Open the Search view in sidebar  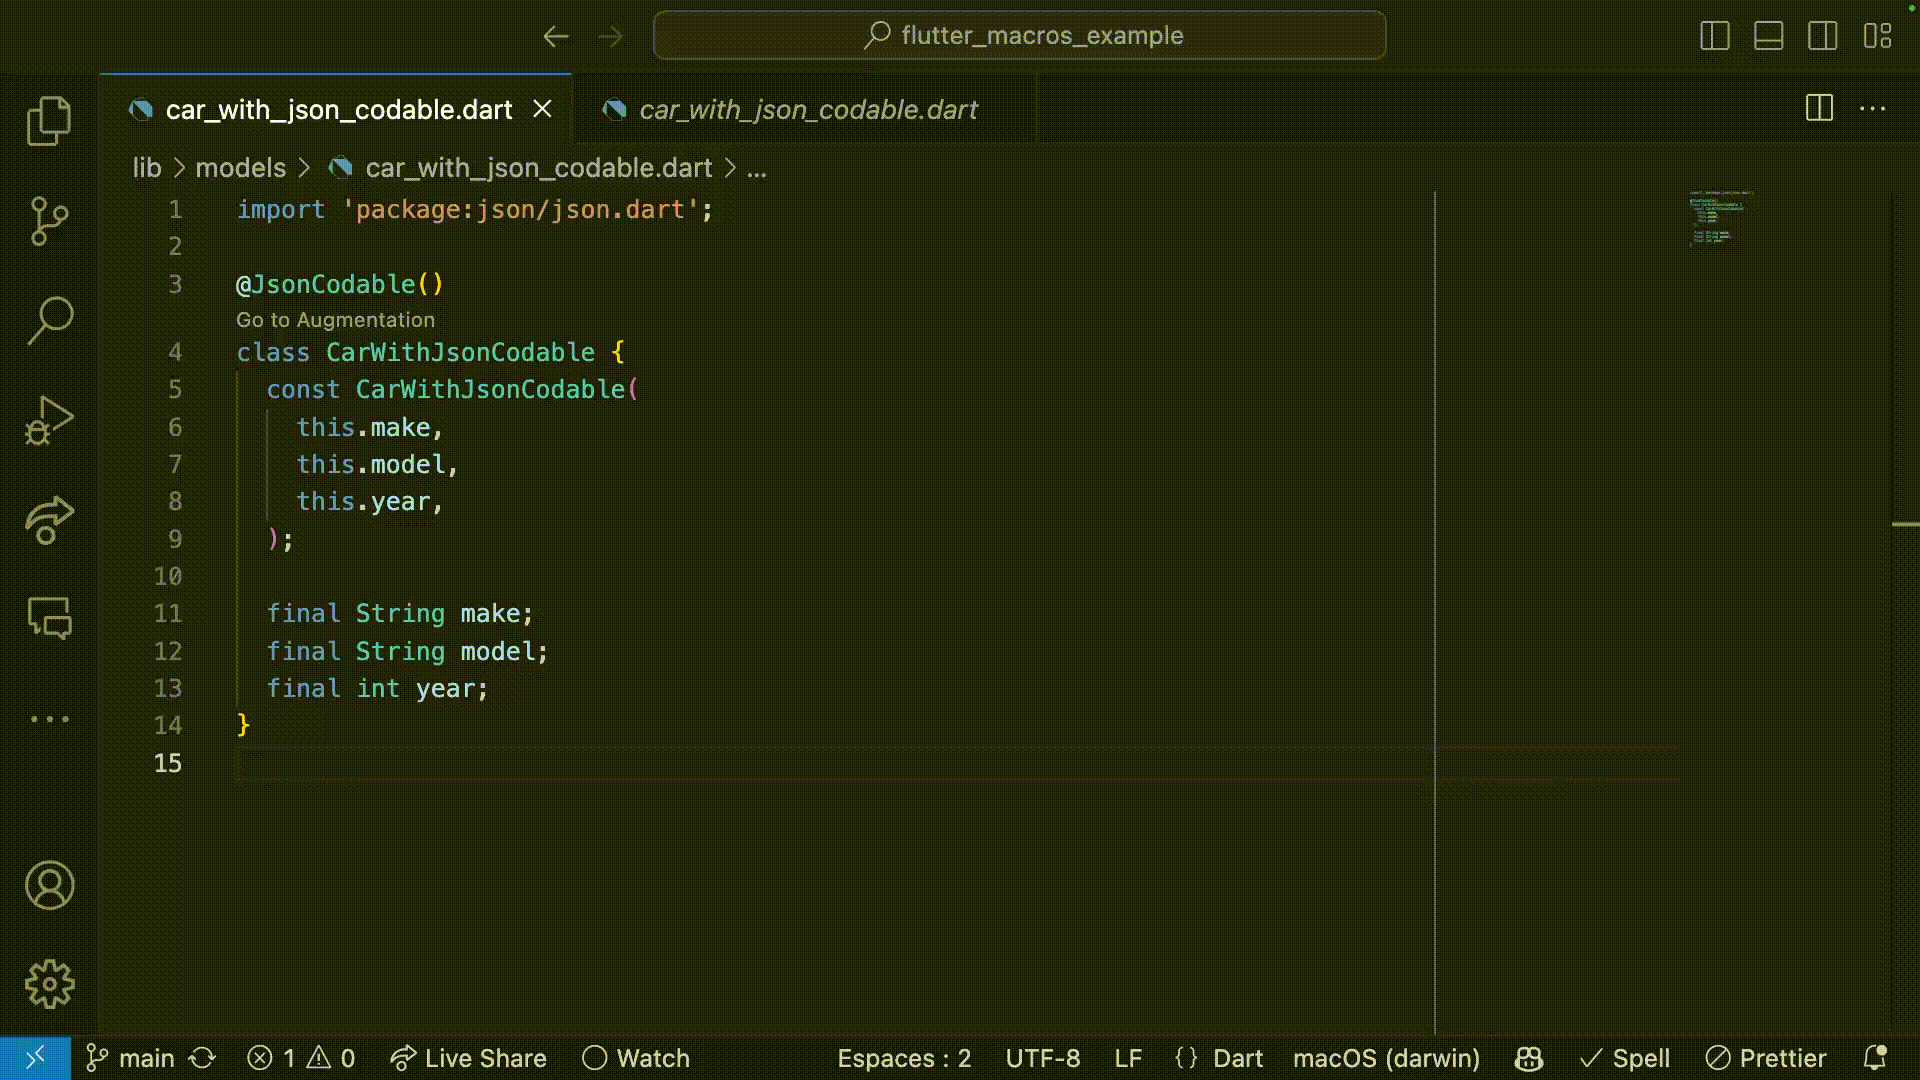pos(49,320)
